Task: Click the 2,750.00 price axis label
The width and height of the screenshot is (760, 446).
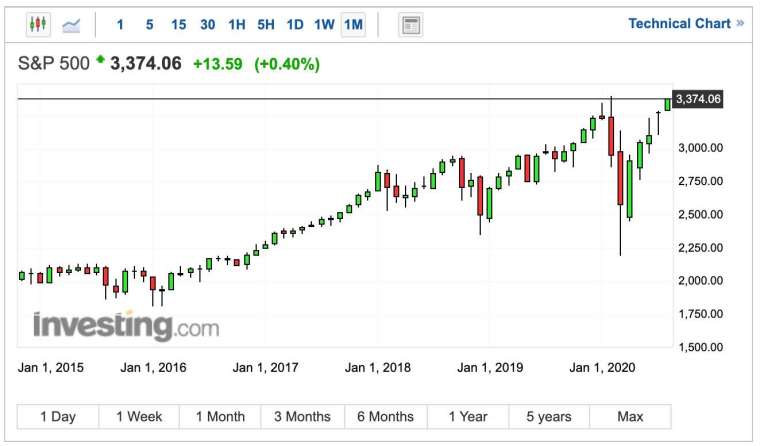Action: point(700,181)
